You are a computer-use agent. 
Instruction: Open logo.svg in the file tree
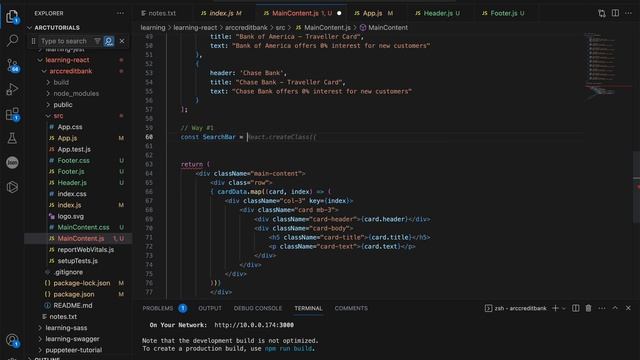click(70, 216)
